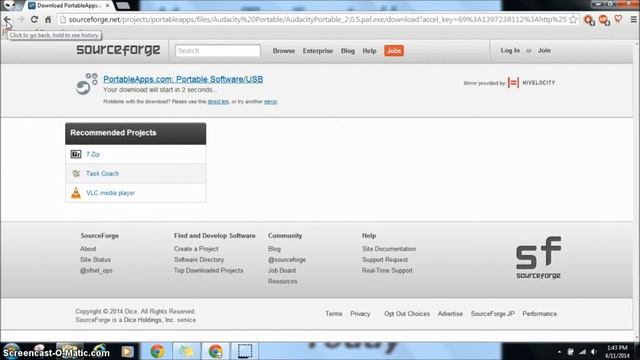Click the Resources footer link
640x360 pixels.
click(x=282, y=281)
